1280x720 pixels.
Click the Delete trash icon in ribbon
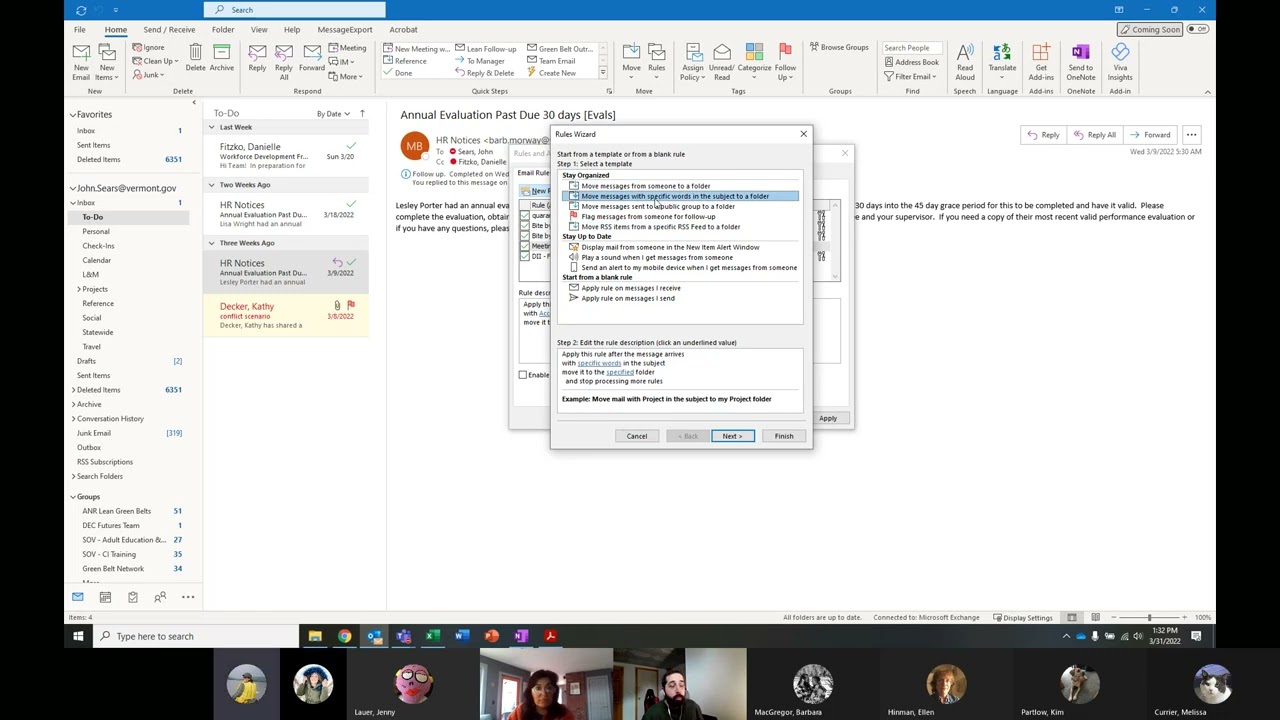[x=195, y=58]
